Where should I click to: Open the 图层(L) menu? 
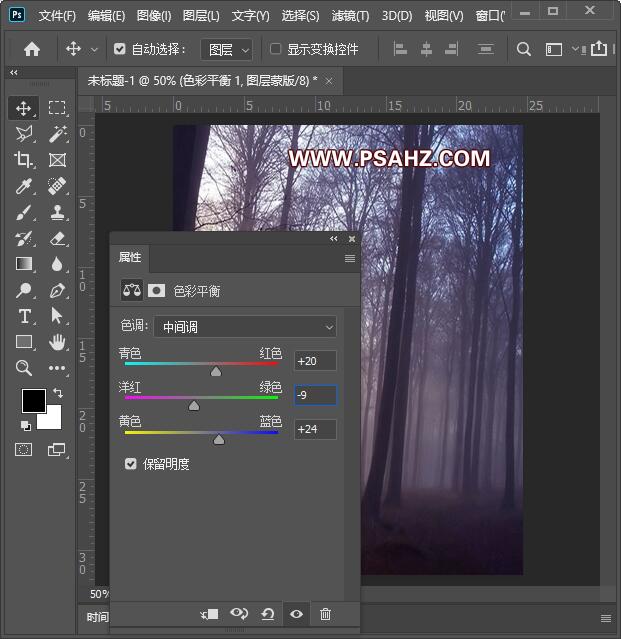(x=201, y=16)
